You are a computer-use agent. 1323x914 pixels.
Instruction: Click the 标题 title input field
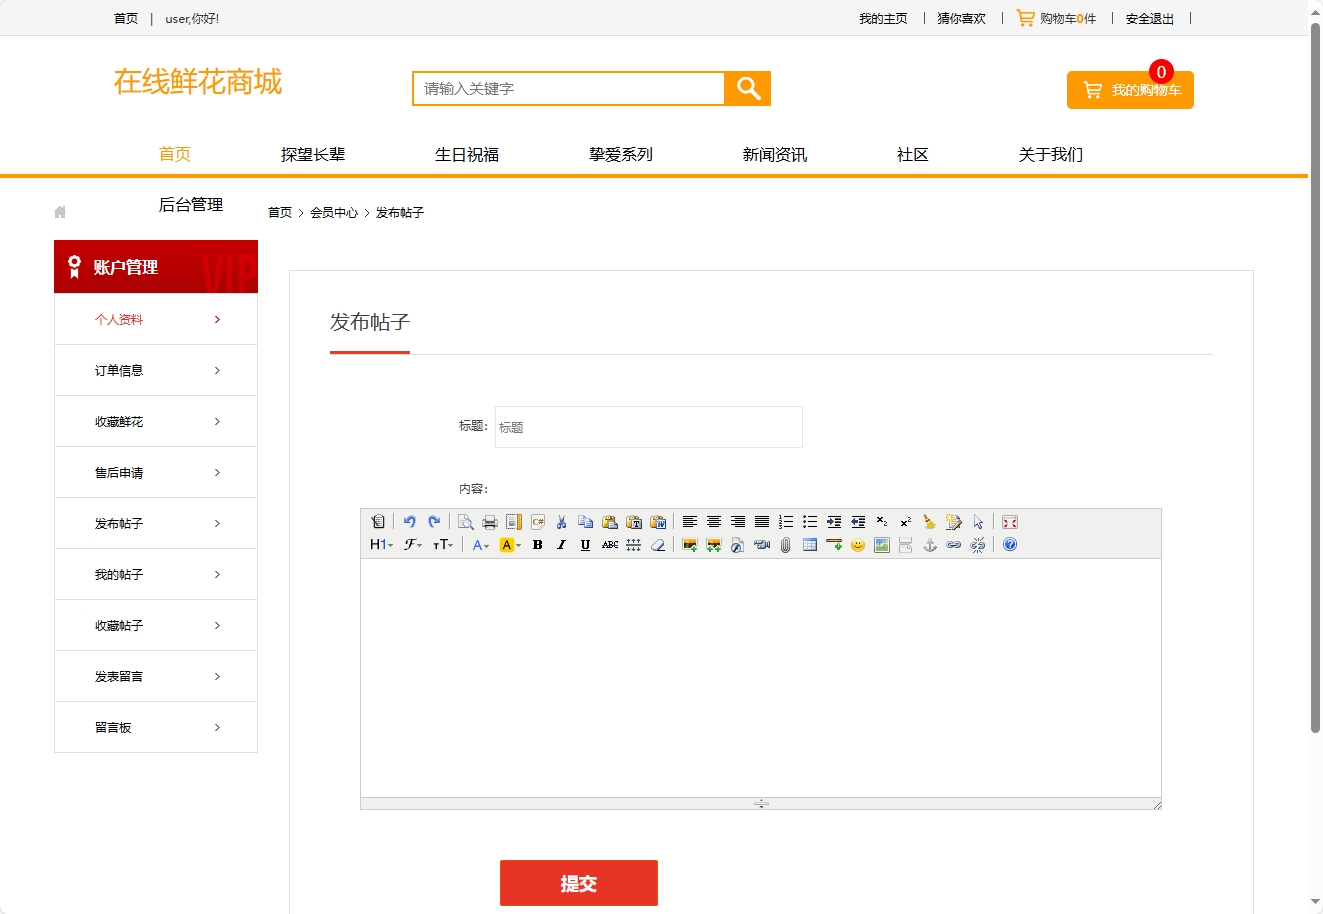[648, 427]
